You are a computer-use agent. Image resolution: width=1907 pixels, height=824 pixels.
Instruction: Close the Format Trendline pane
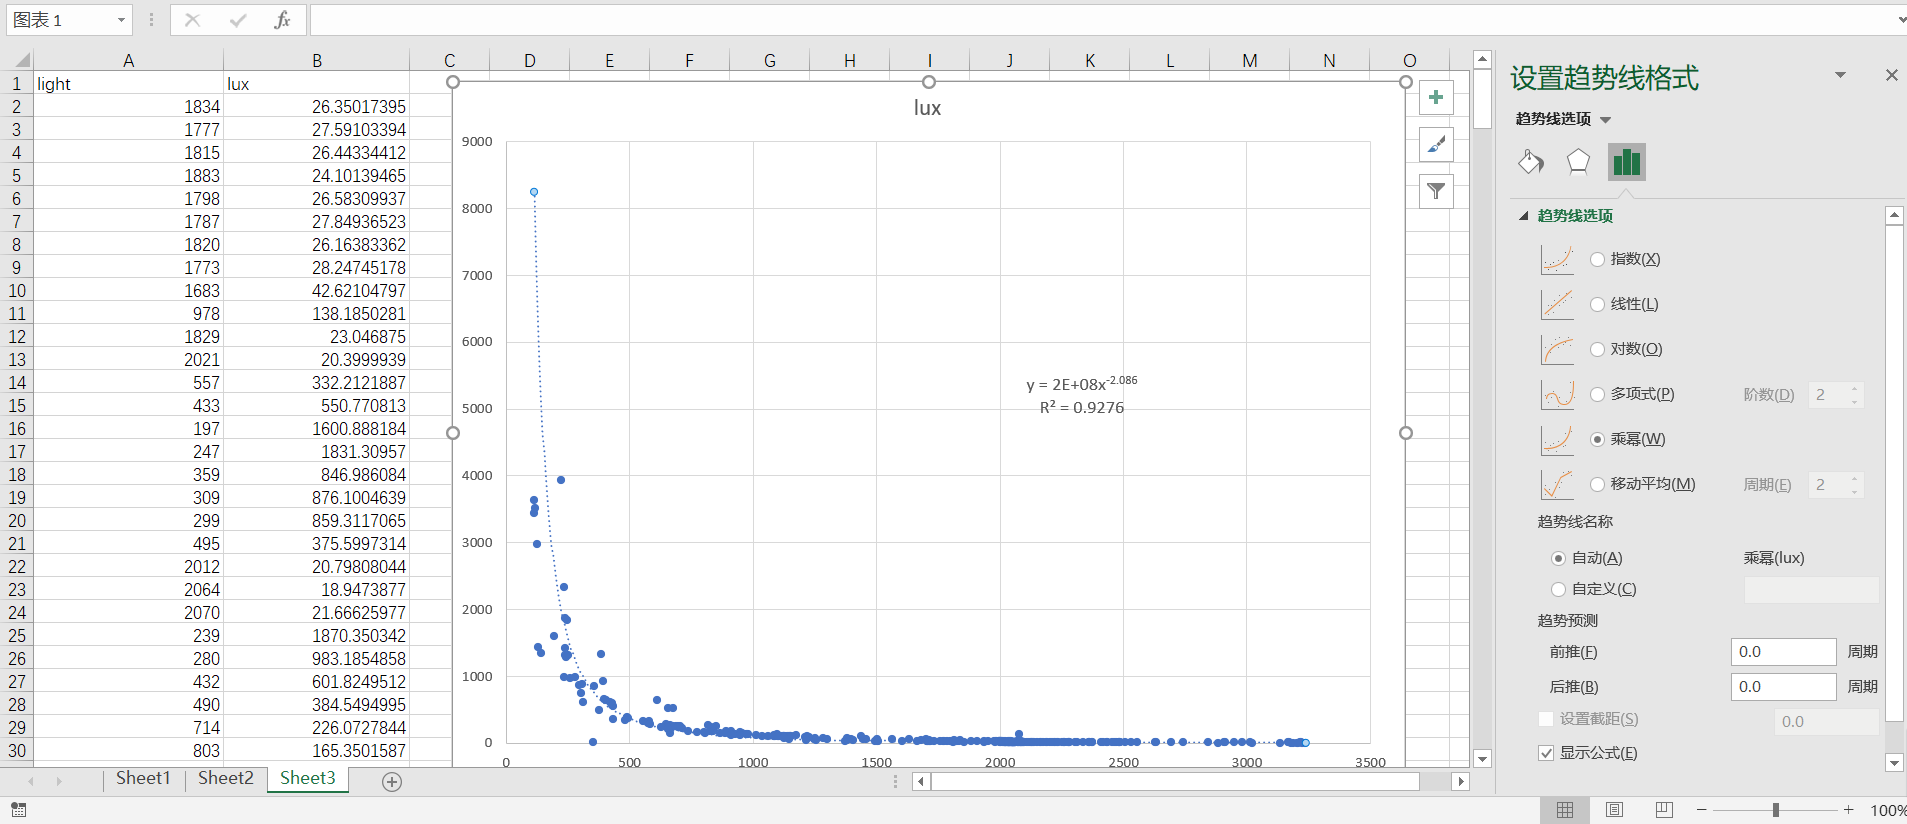1891,75
